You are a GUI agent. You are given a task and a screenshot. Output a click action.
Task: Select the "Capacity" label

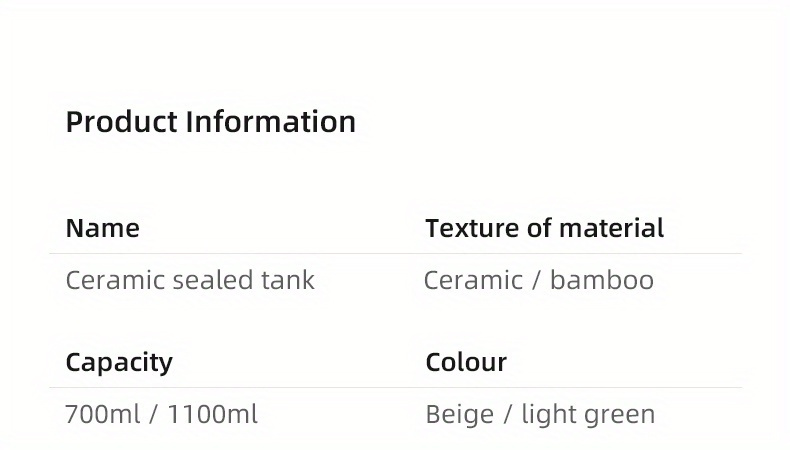coord(119,362)
